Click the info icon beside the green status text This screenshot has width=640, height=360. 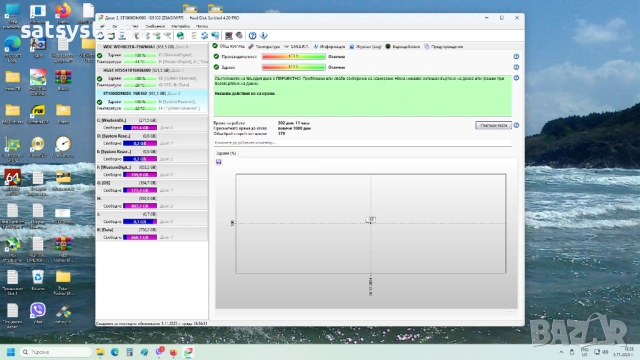pyautogui.click(x=516, y=78)
